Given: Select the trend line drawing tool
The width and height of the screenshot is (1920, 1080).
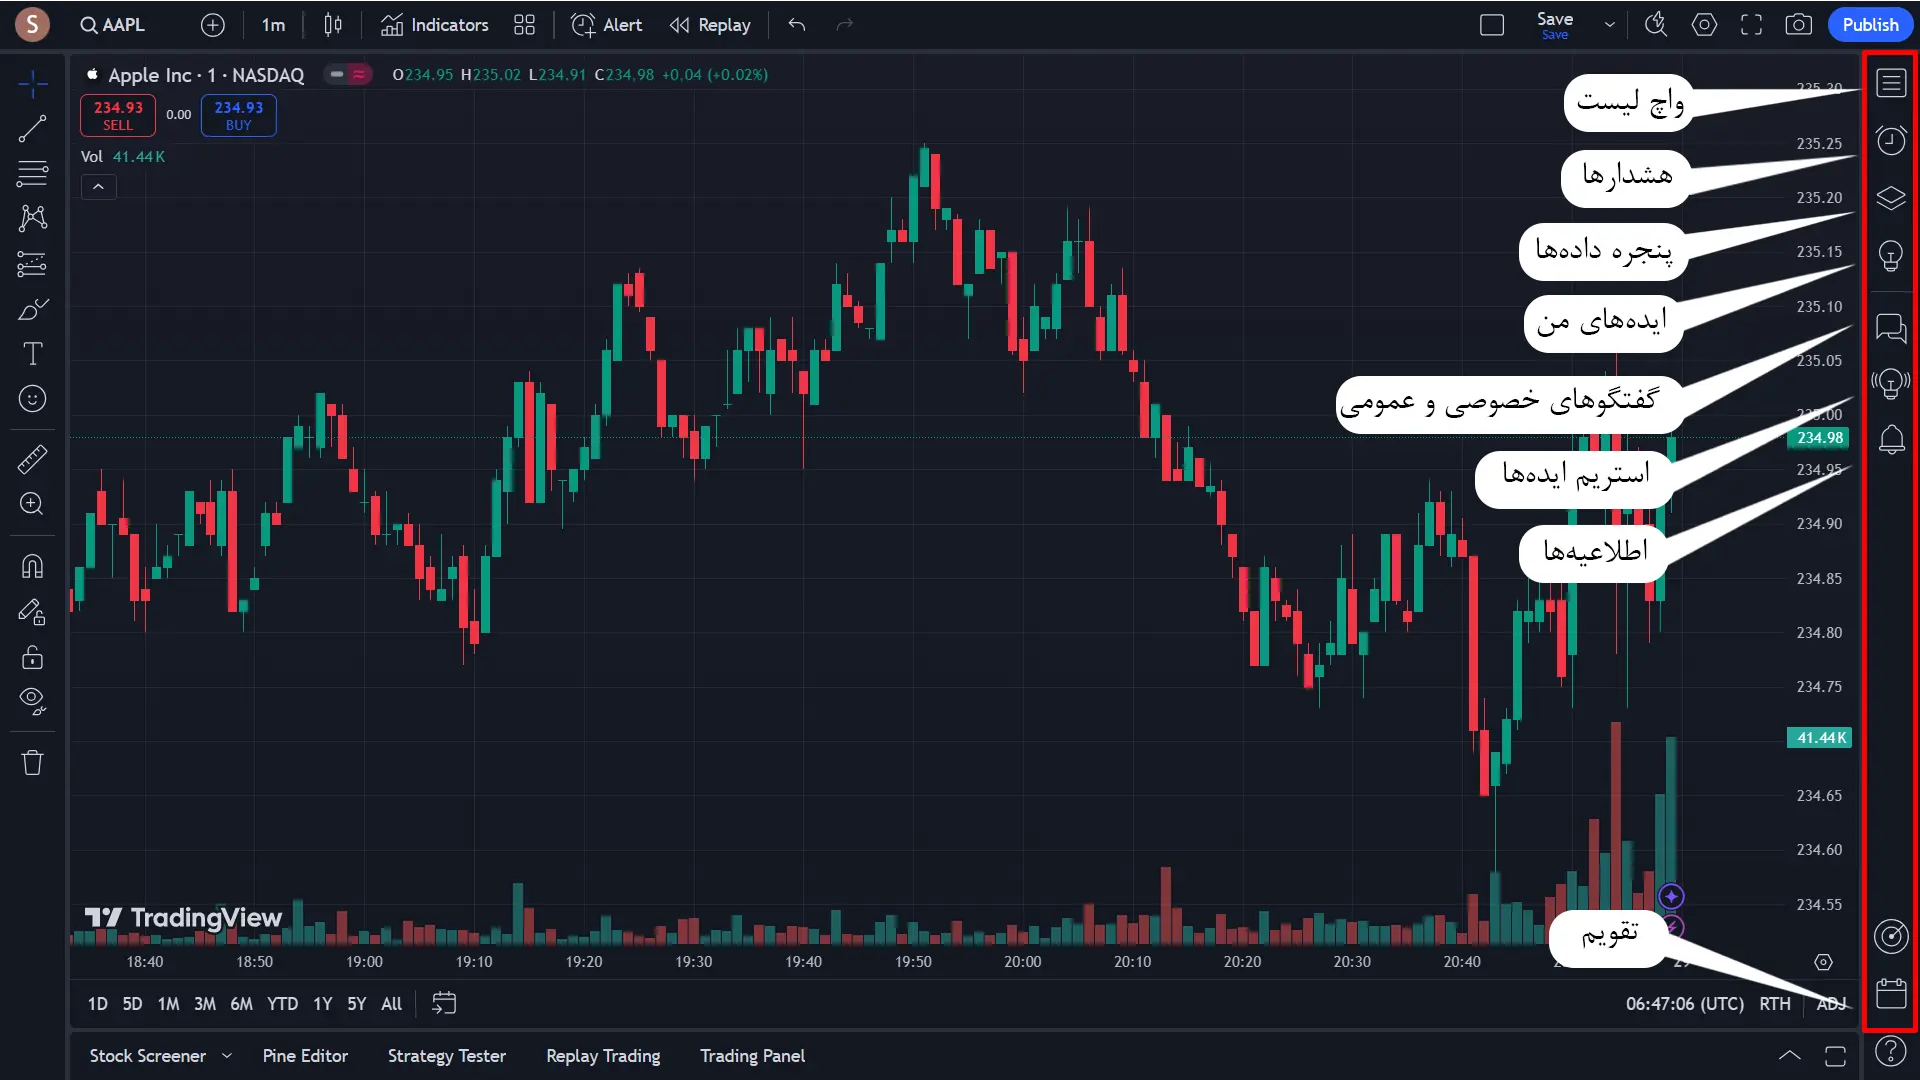Looking at the screenshot, I should point(33,128).
